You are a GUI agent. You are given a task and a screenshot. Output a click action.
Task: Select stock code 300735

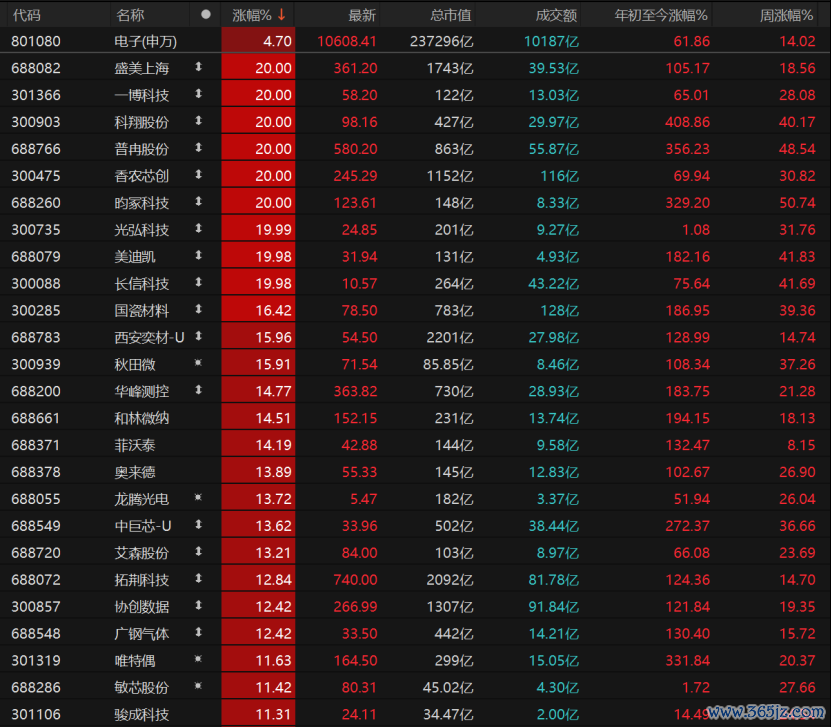click(36, 230)
